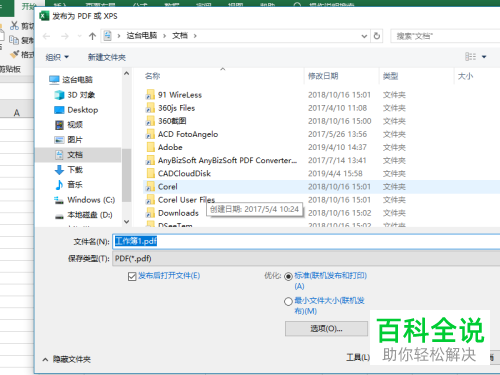Select 下载 folder in sidebar
Image resolution: width=500 pixels, height=375 pixels.
69,170
